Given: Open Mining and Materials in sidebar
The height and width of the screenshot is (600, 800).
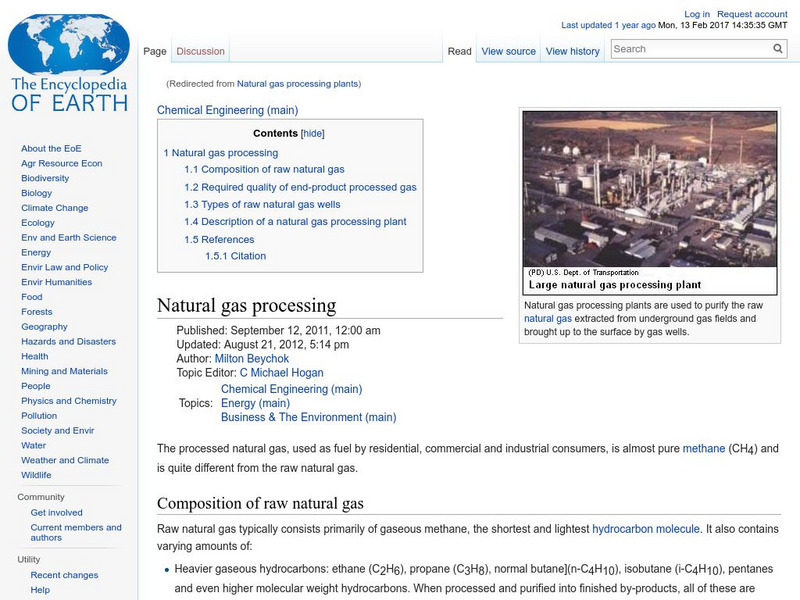Looking at the screenshot, I should (64, 371).
